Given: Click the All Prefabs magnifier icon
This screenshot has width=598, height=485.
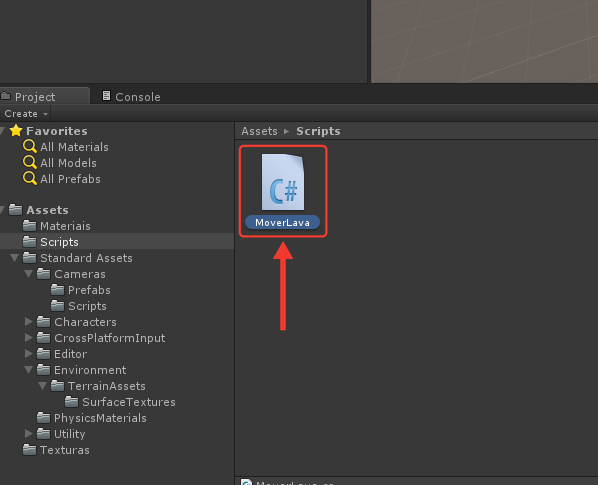Looking at the screenshot, I should tap(30, 179).
